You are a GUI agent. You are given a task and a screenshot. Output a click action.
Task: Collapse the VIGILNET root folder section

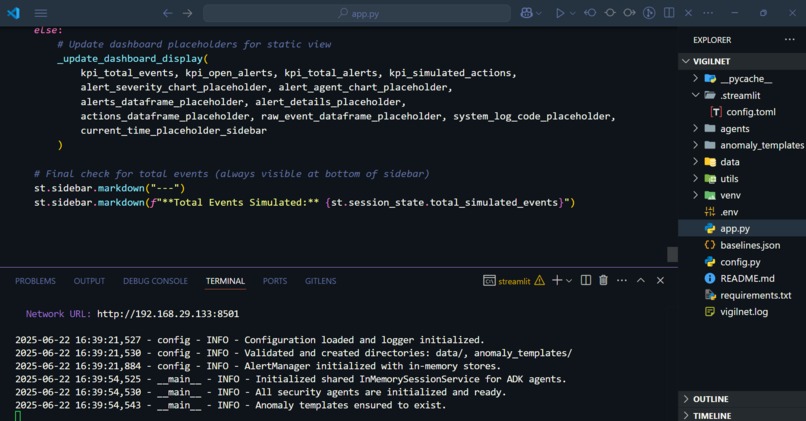tap(742, 61)
